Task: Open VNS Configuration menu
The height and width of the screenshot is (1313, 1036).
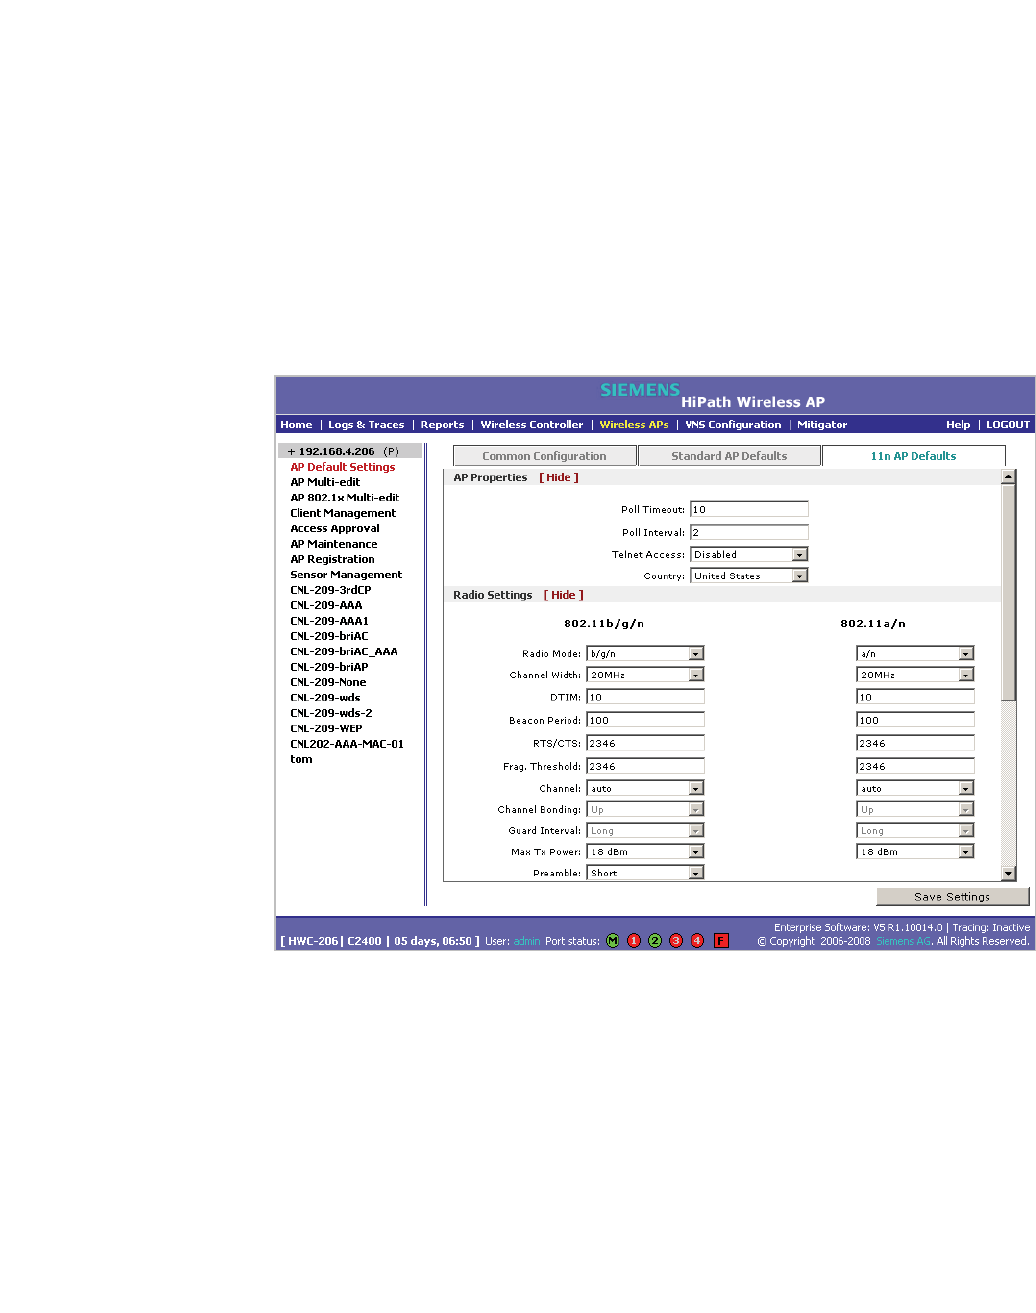Action: [x=733, y=425]
